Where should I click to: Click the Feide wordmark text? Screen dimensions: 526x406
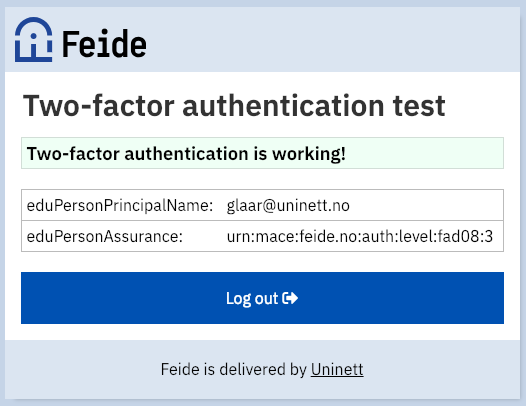(x=104, y=44)
